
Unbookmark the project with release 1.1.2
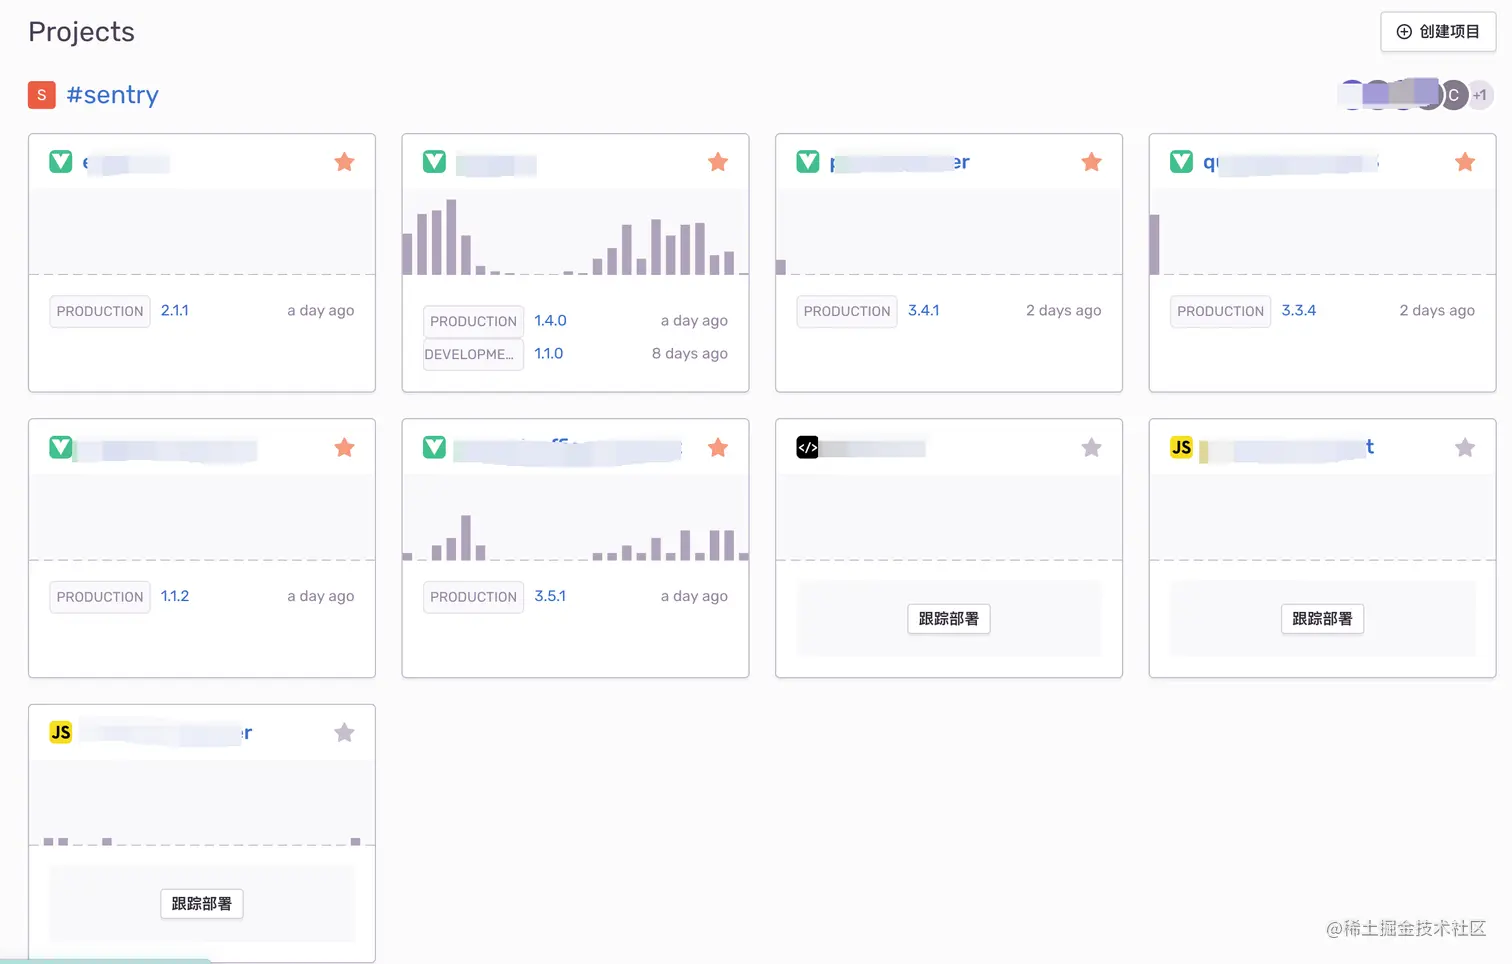(x=344, y=447)
